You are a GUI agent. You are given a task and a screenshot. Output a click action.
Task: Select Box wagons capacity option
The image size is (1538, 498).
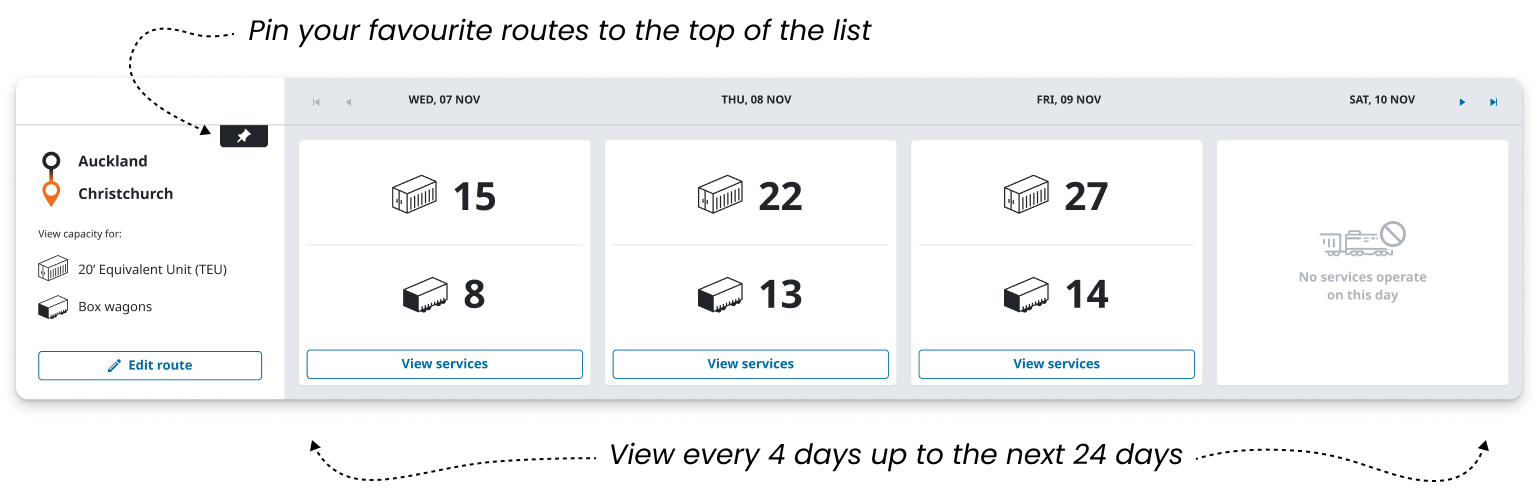coord(115,307)
